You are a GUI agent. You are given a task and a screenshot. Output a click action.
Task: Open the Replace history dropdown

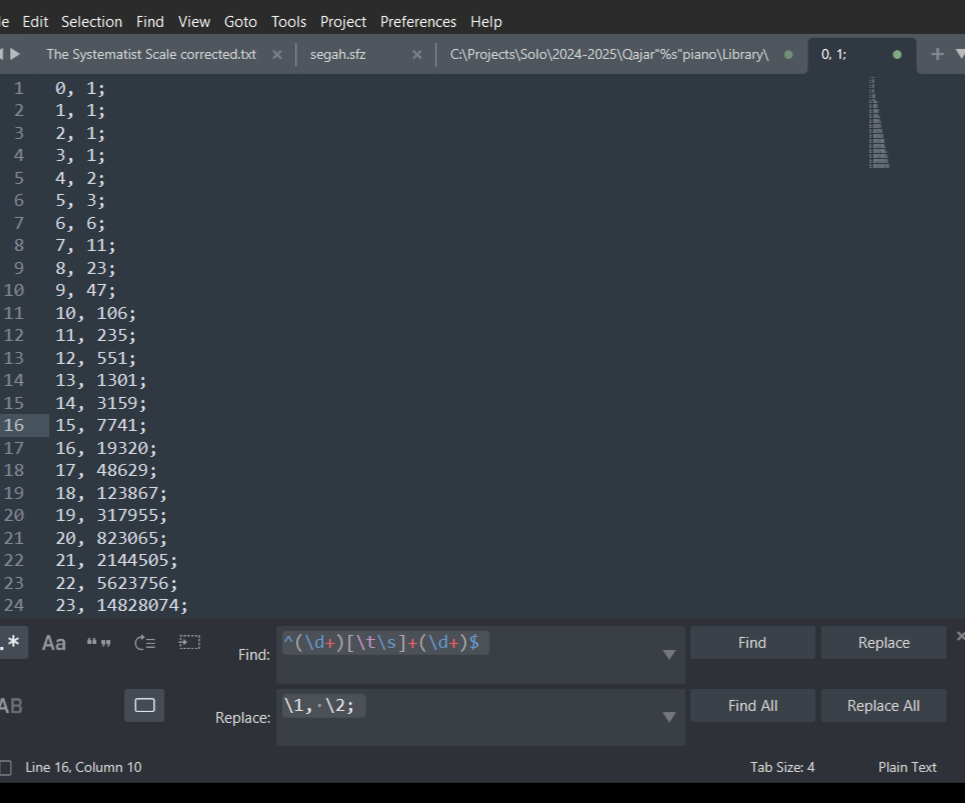pyautogui.click(x=668, y=717)
